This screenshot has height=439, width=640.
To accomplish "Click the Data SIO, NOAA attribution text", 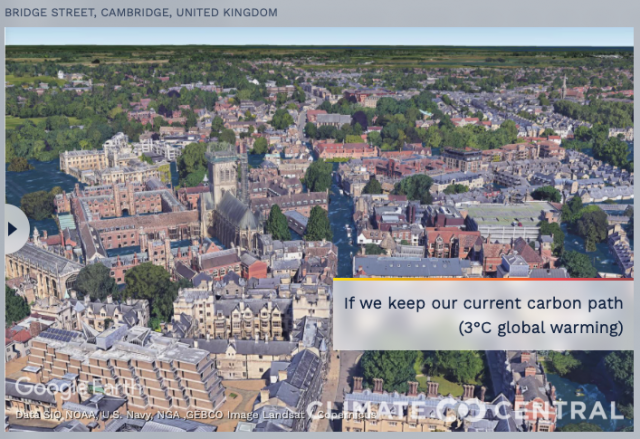I will [x=196, y=415].
